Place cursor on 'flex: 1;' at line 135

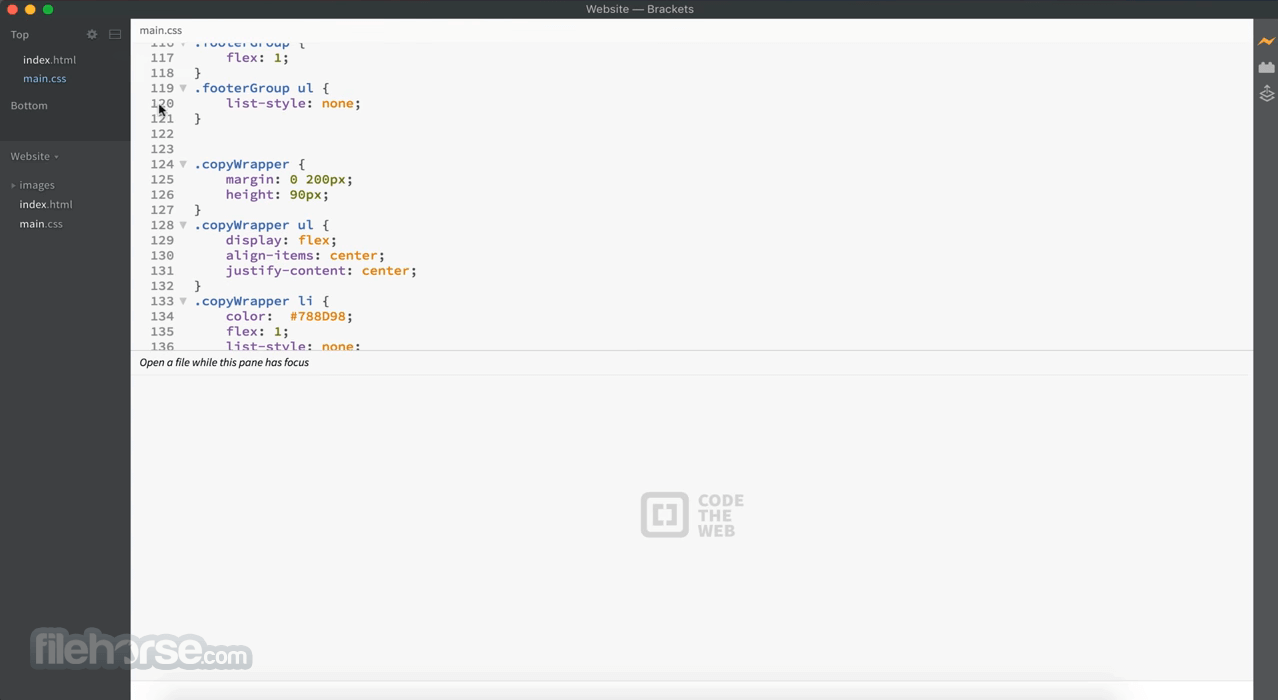pos(257,332)
